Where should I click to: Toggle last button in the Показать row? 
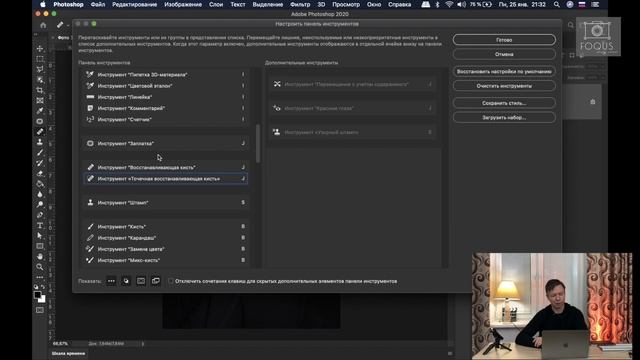point(156,281)
